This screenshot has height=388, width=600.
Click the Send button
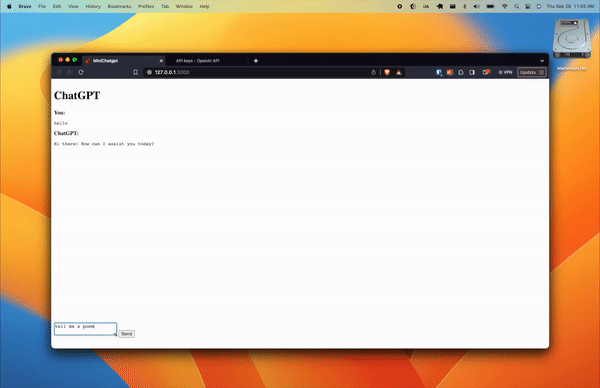click(126, 334)
